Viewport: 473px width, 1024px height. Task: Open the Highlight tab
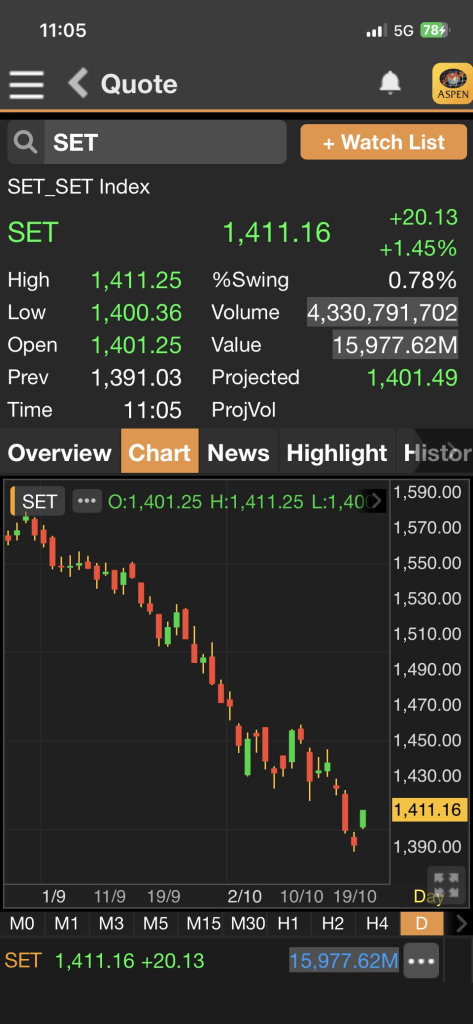[337, 453]
